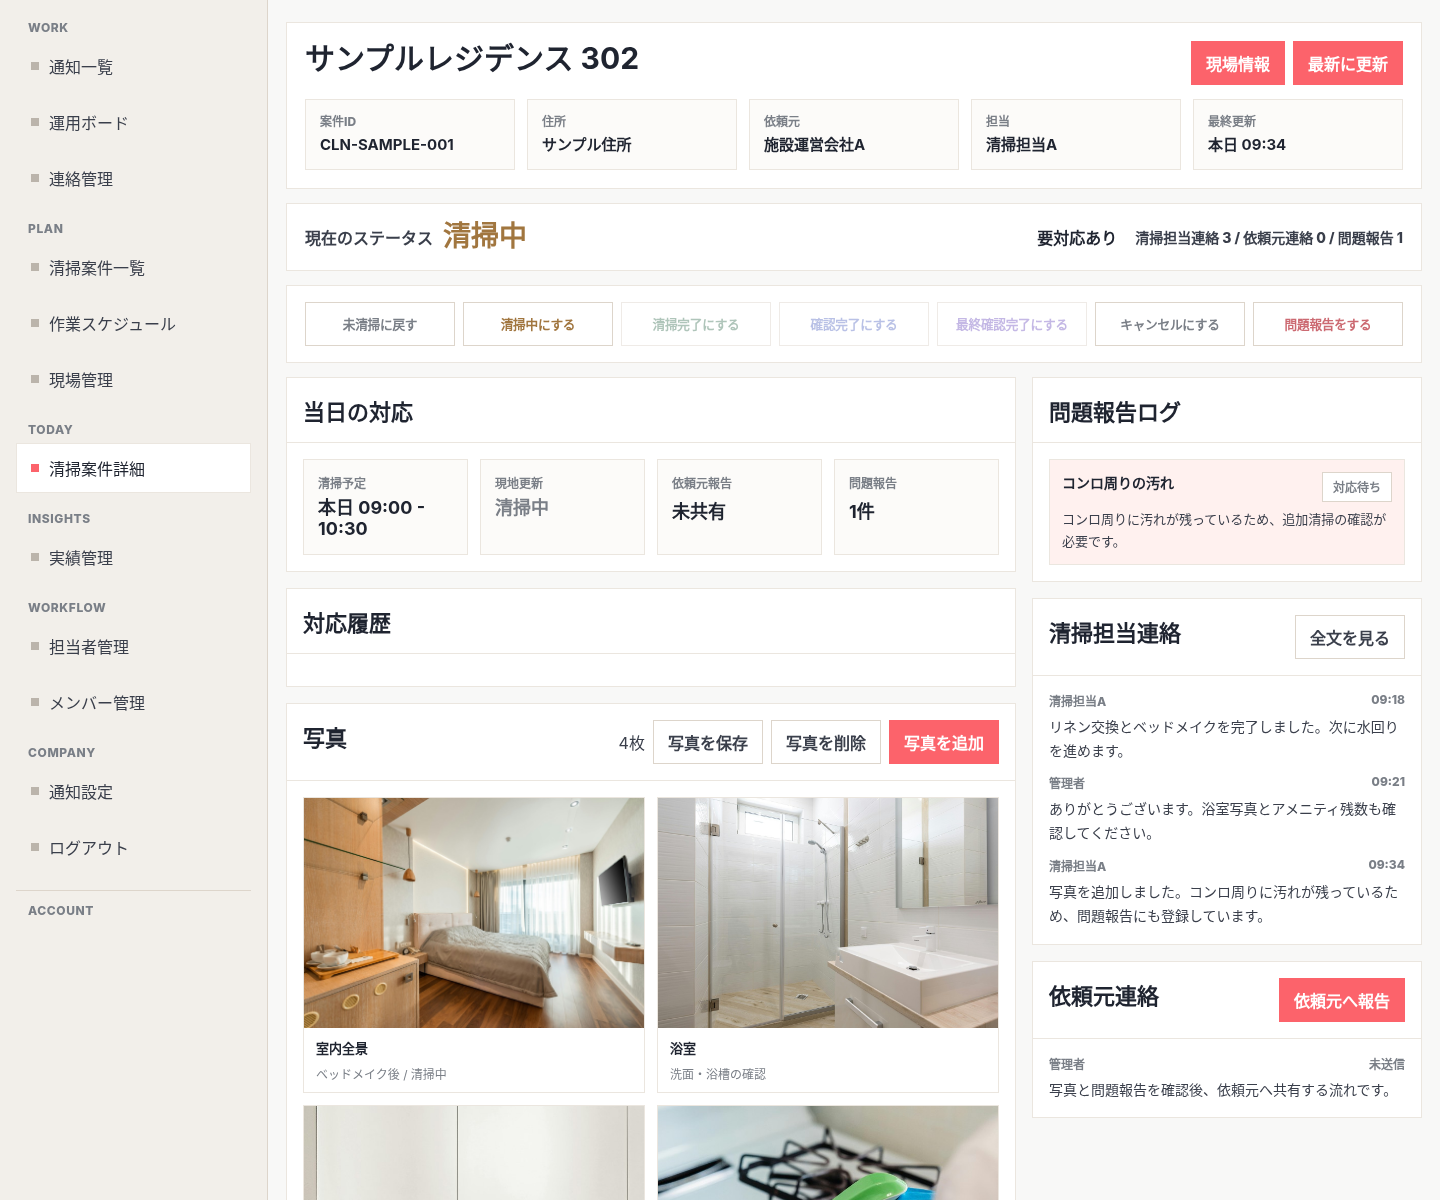
Task: Click the 問題報告 1件 card
Action: [917, 507]
